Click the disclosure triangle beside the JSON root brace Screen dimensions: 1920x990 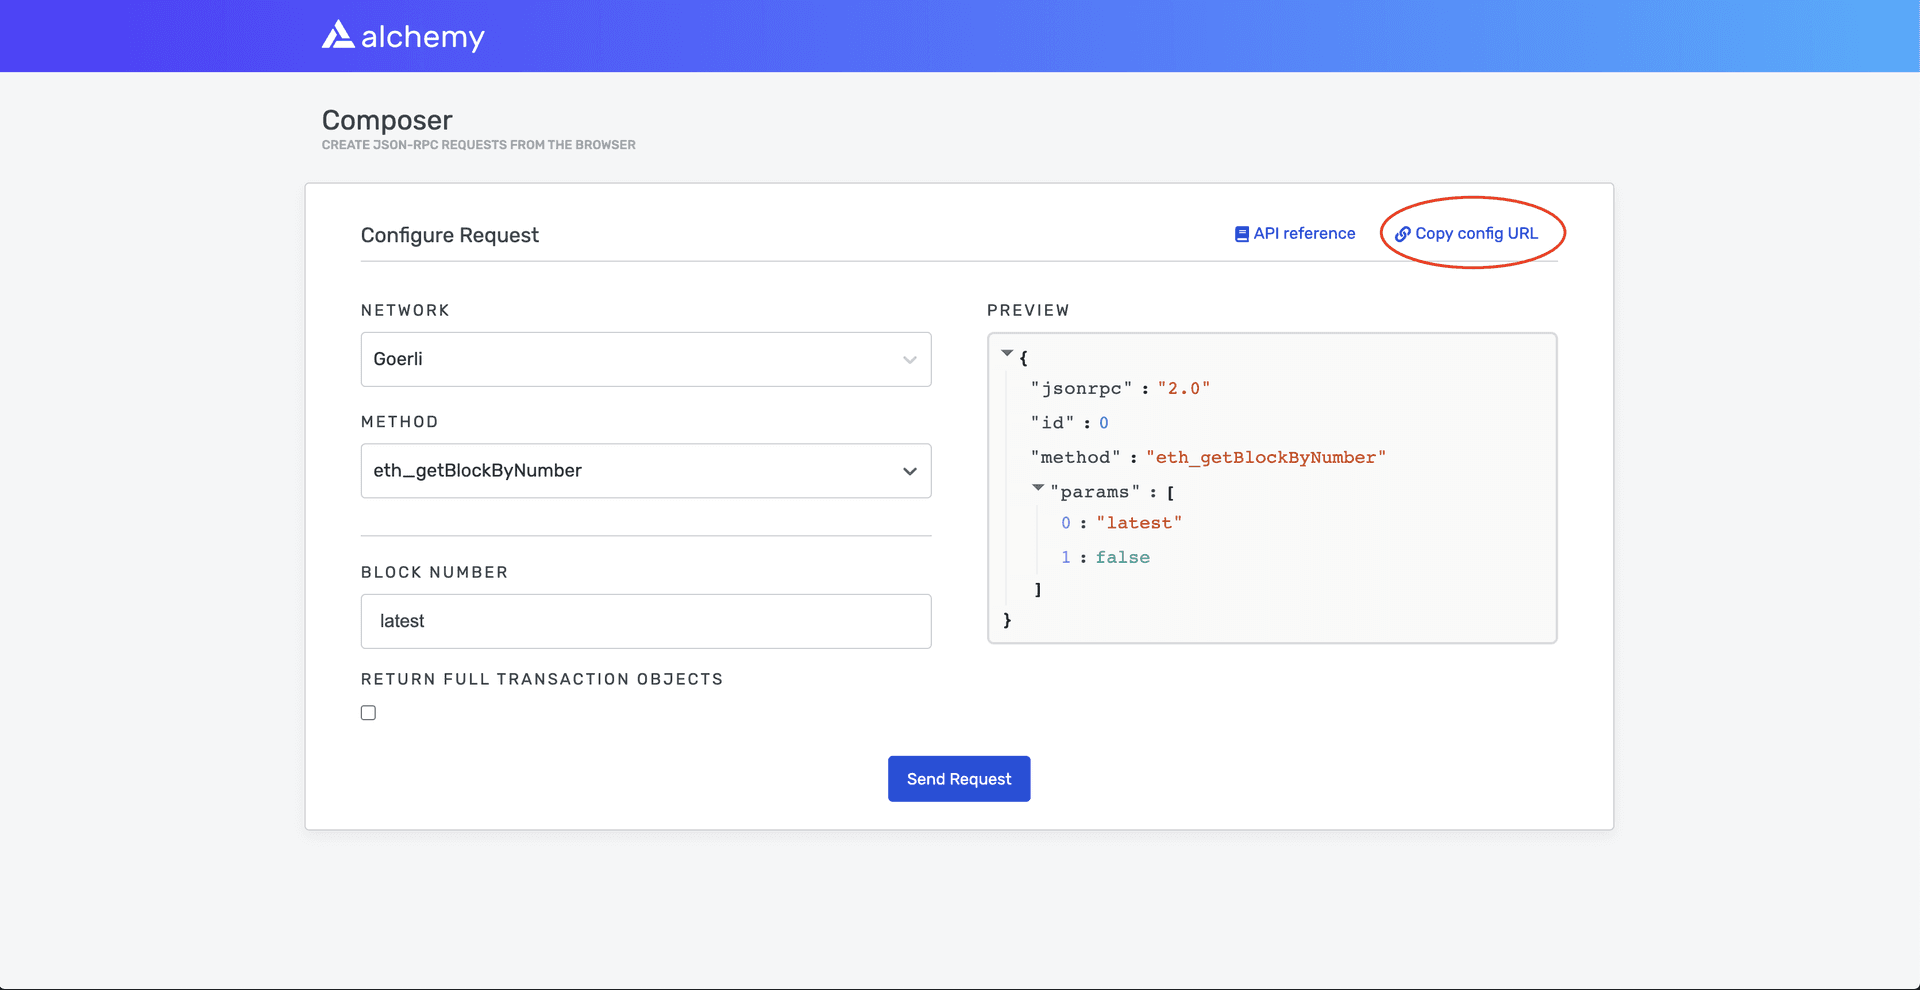(1008, 353)
